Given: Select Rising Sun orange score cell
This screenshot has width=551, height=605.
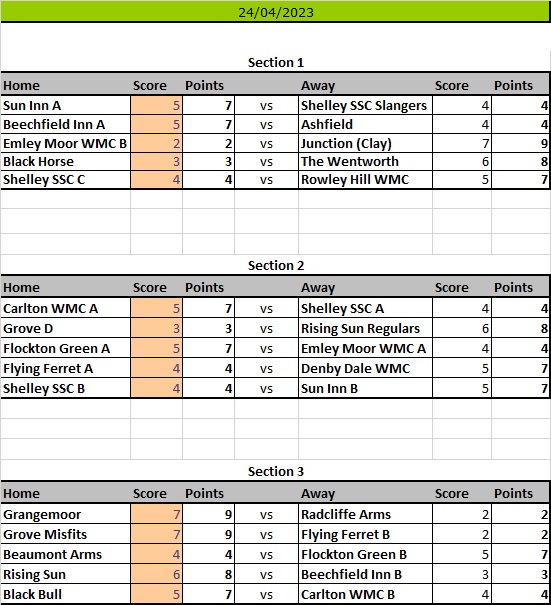Looking at the screenshot, I should tap(156, 575).
